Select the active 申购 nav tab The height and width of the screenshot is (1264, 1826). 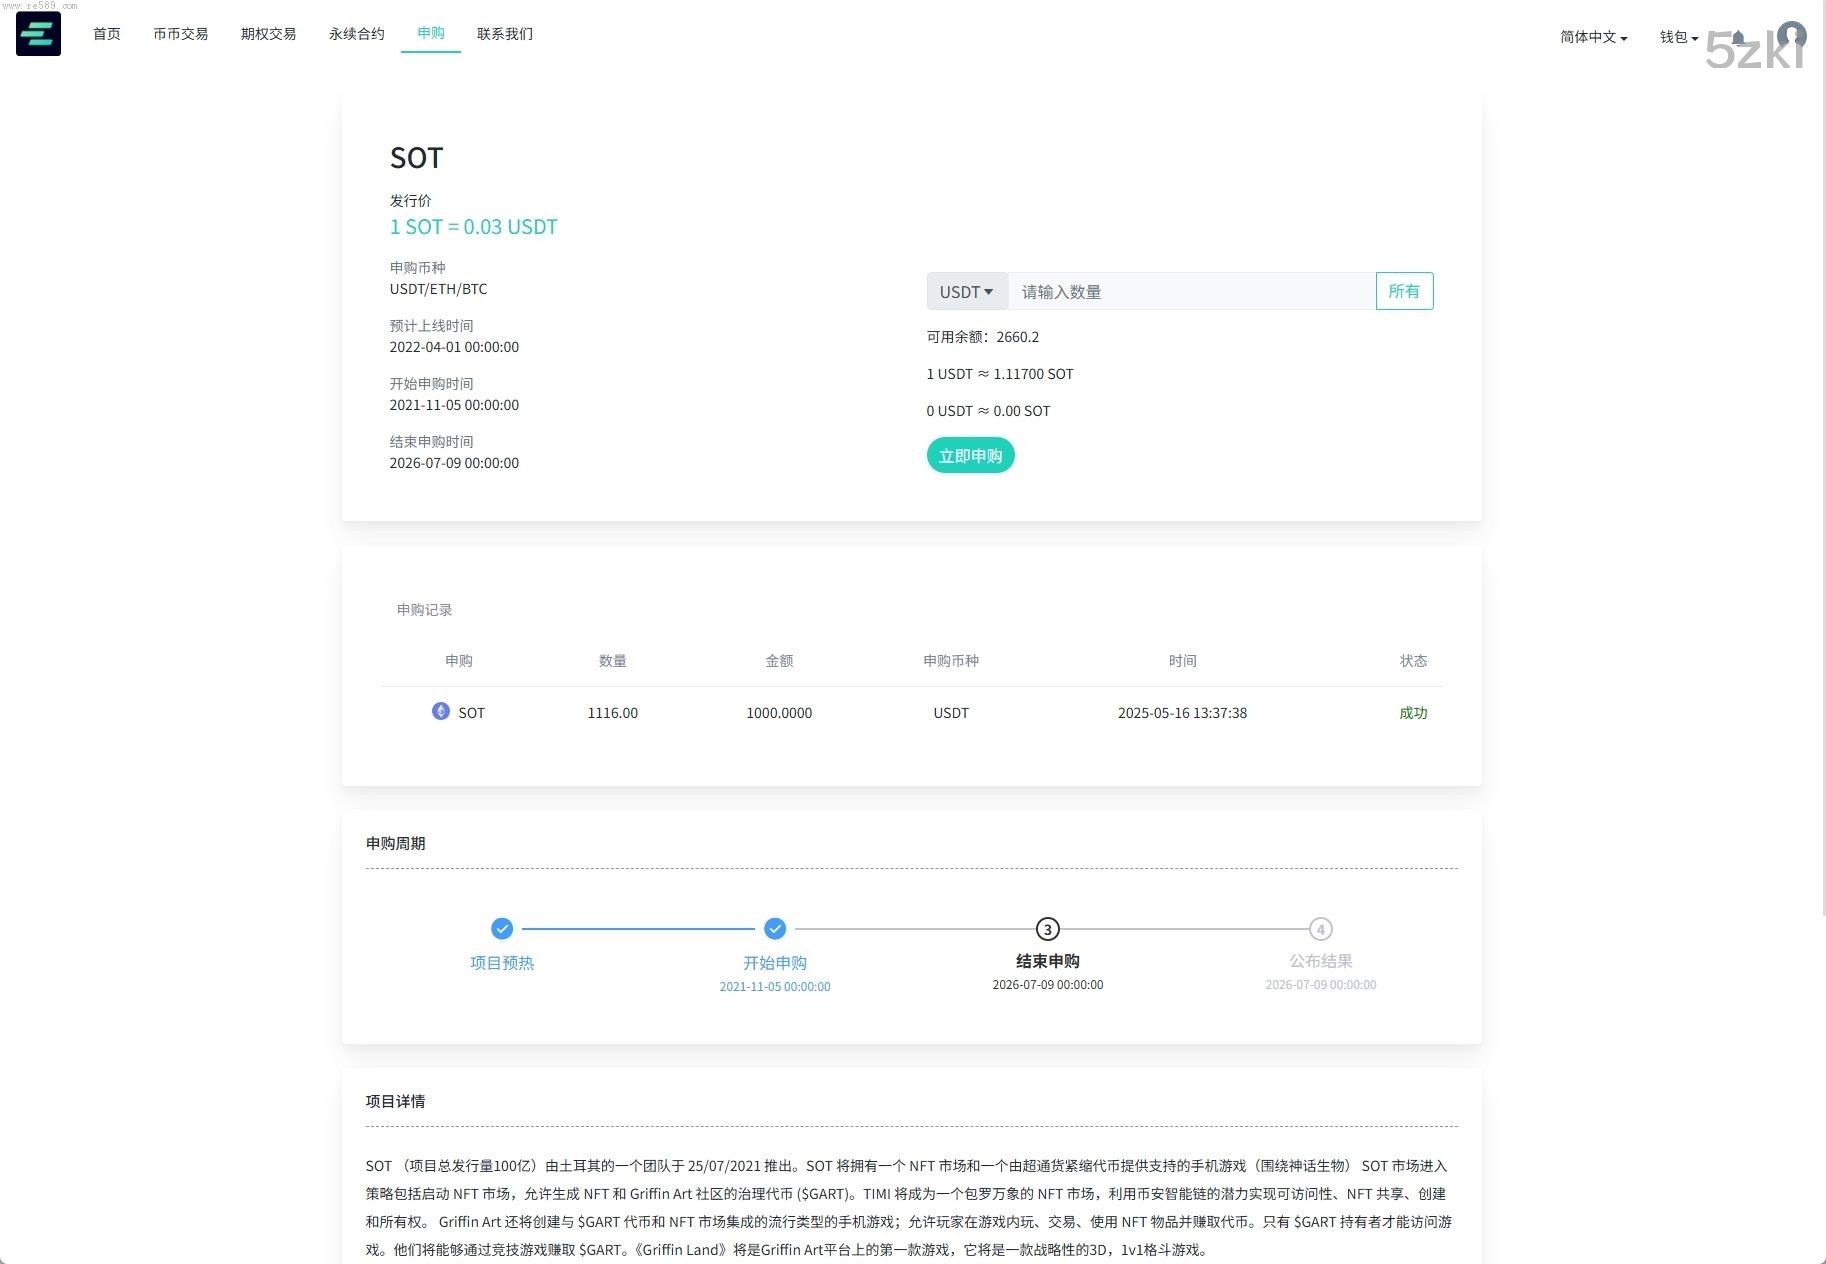pyautogui.click(x=431, y=33)
